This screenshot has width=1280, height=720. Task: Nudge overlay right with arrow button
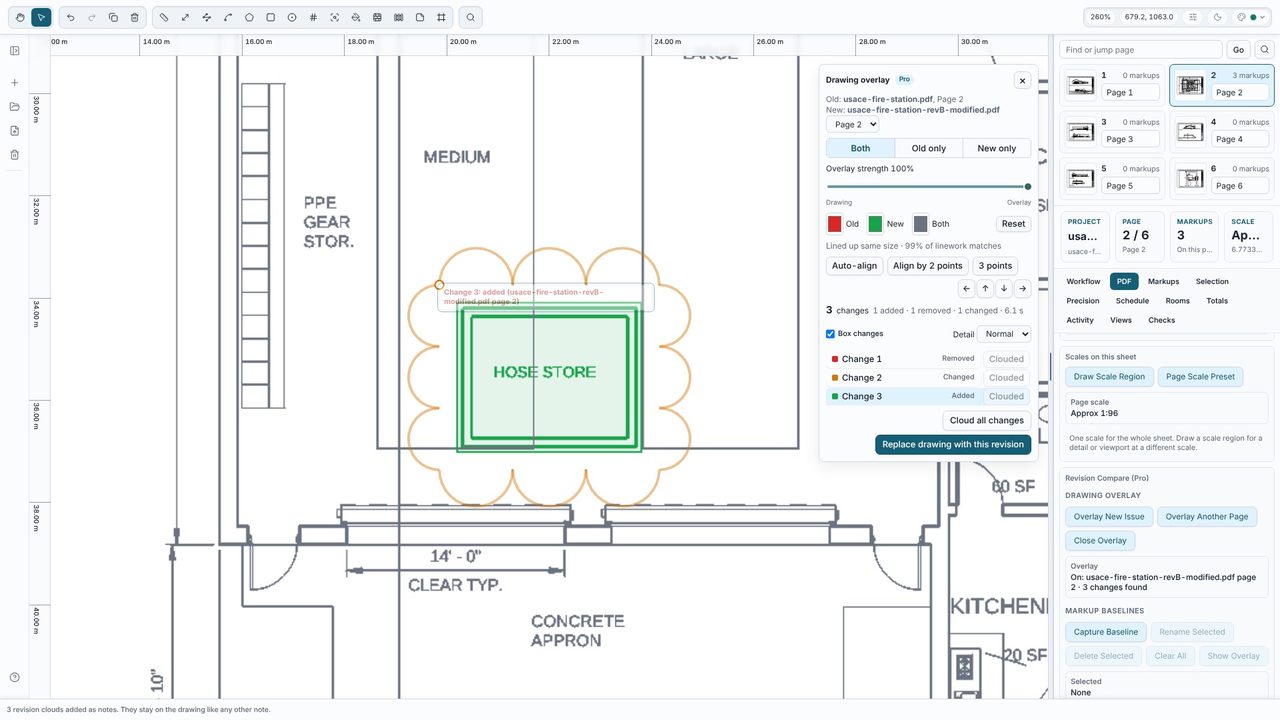pyautogui.click(x=1022, y=288)
